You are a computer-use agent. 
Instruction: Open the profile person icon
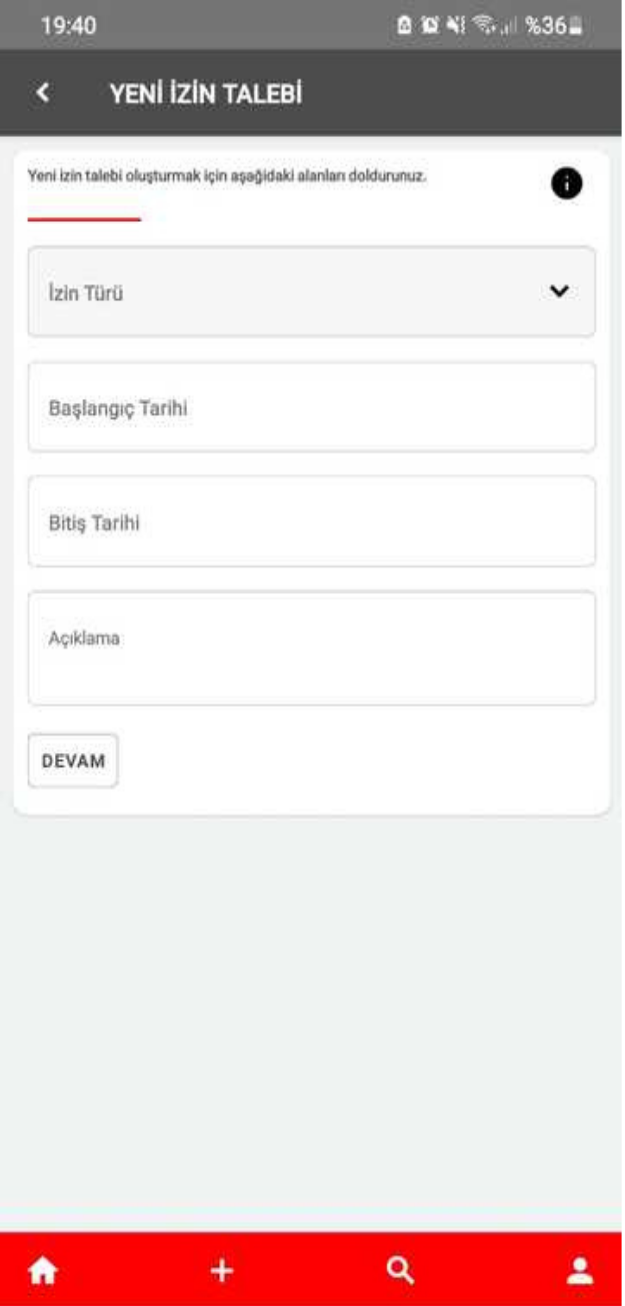point(580,1271)
